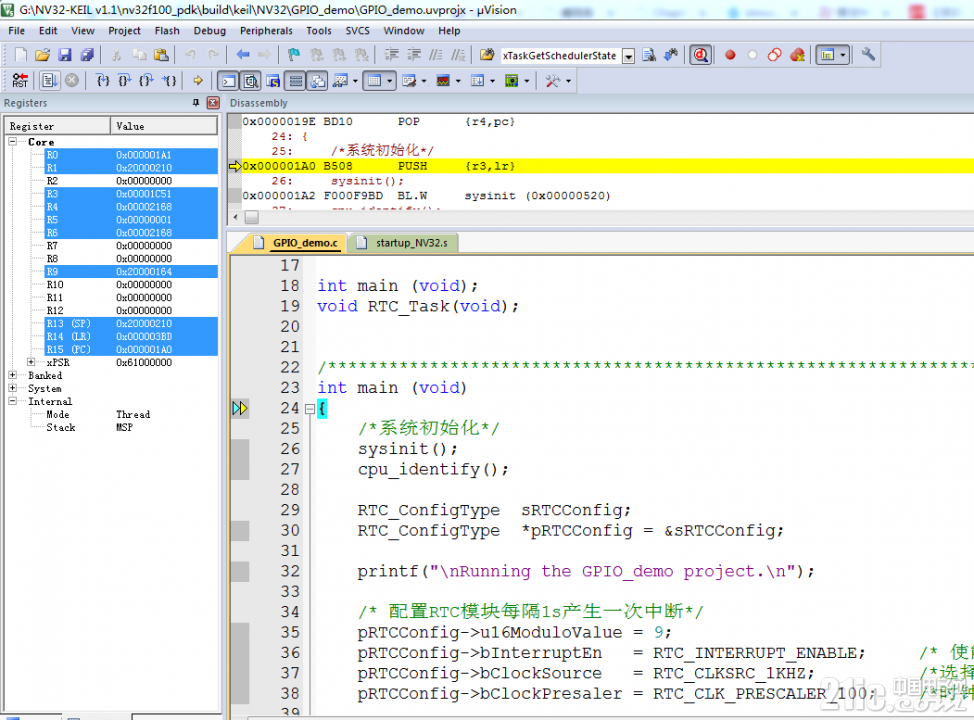The image size is (974, 720).
Task: Open the SVCS menu
Action: pos(357,30)
